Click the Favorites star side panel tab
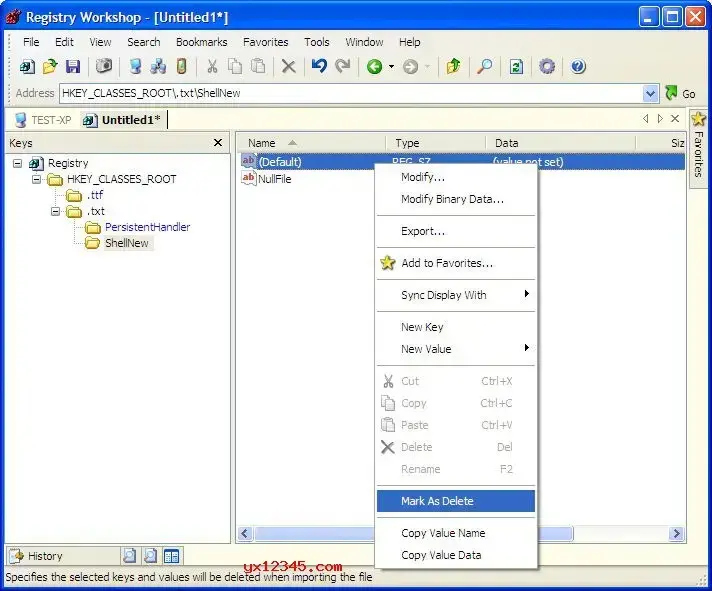The height and width of the screenshot is (591, 712). tap(698, 148)
